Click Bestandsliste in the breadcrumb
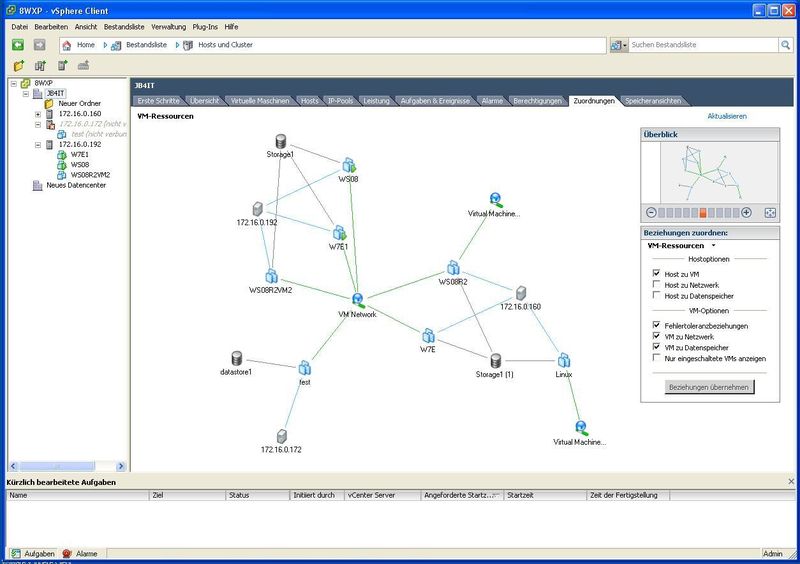This screenshot has height=564, width=800. click(x=146, y=45)
